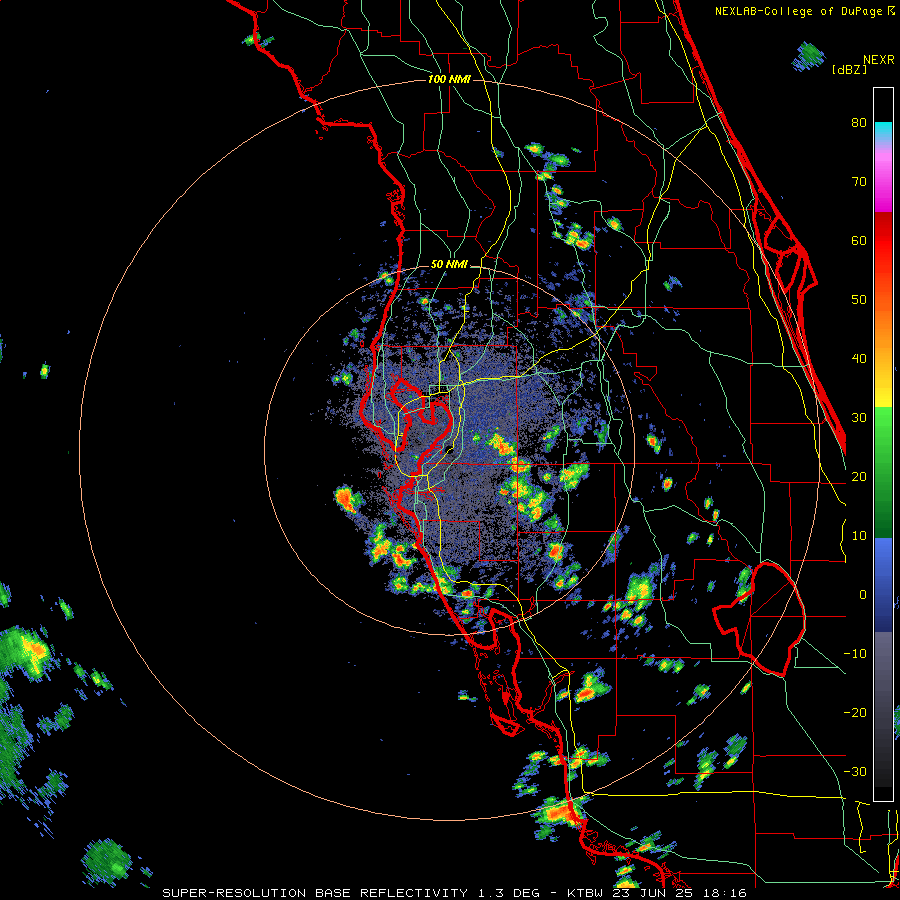Screen dimensions: 900x900
Task: Click the 80 value on the dBZ scale
Action: coord(859,123)
